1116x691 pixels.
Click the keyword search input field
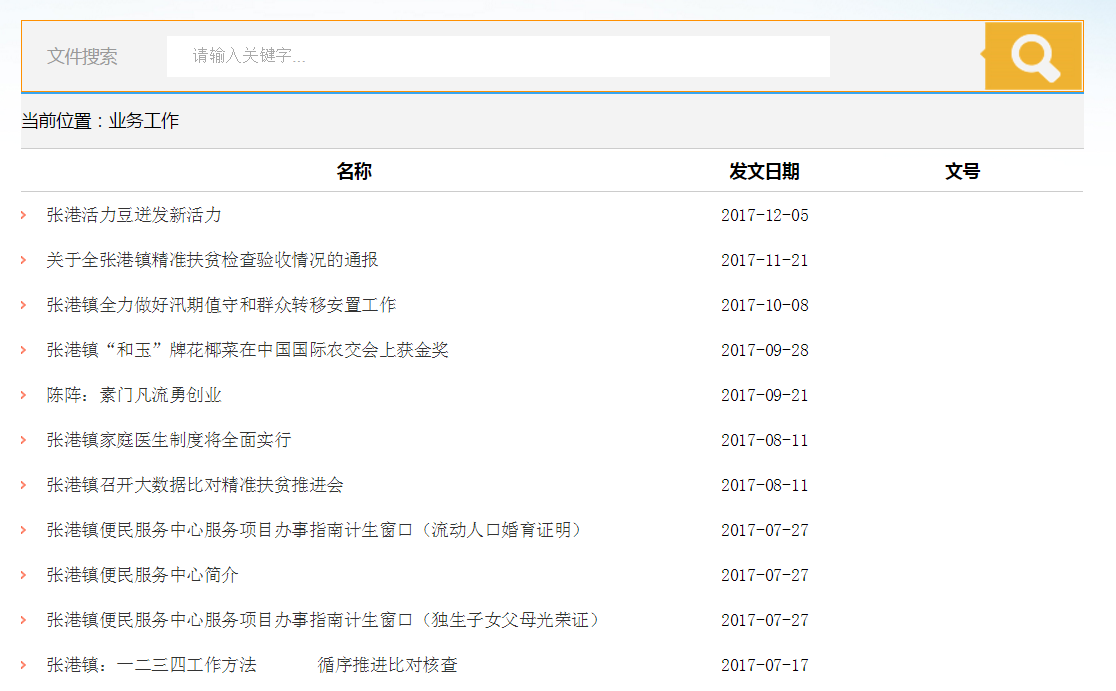pos(498,56)
